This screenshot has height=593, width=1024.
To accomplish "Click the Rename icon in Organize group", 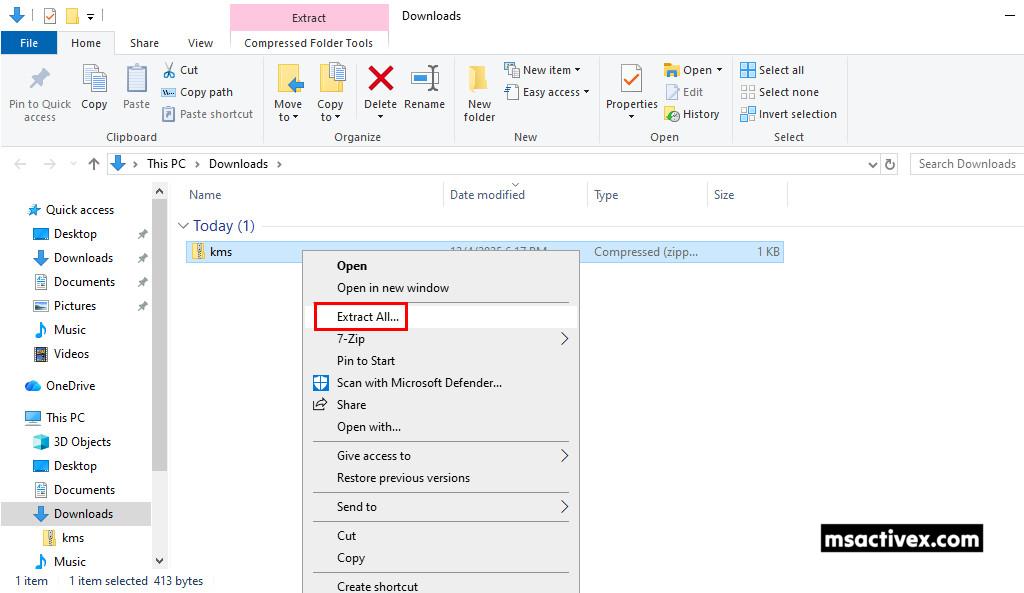I will [x=424, y=80].
